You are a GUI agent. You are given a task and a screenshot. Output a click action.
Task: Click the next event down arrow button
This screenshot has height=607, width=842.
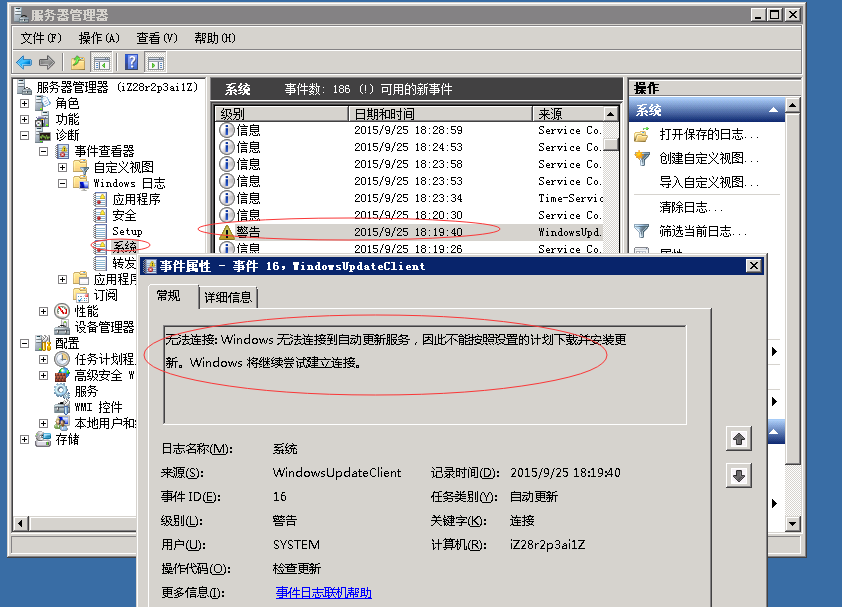(739, 476)
